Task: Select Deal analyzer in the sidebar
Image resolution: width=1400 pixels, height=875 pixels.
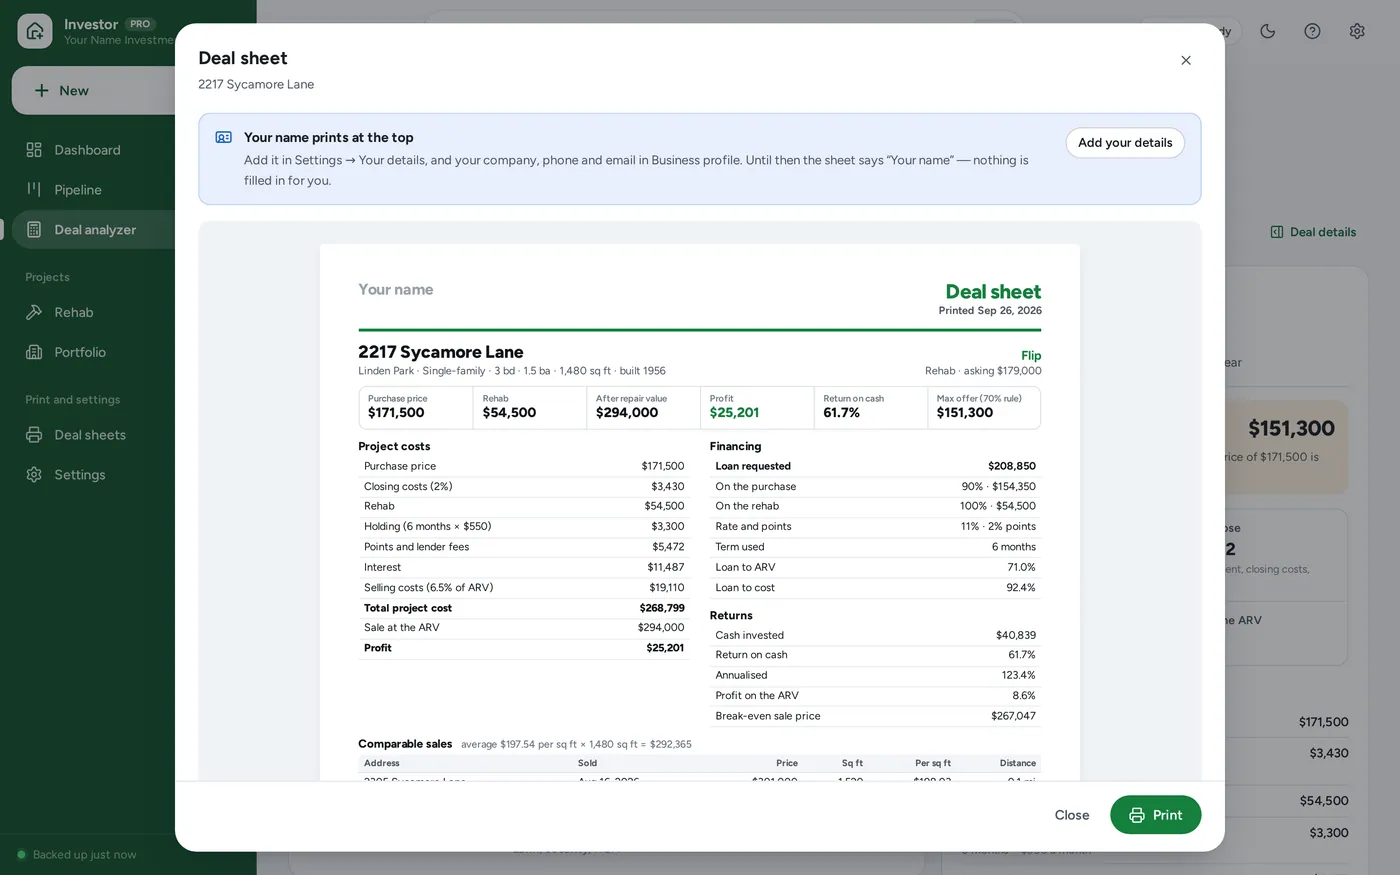Action: coord(94,230)
